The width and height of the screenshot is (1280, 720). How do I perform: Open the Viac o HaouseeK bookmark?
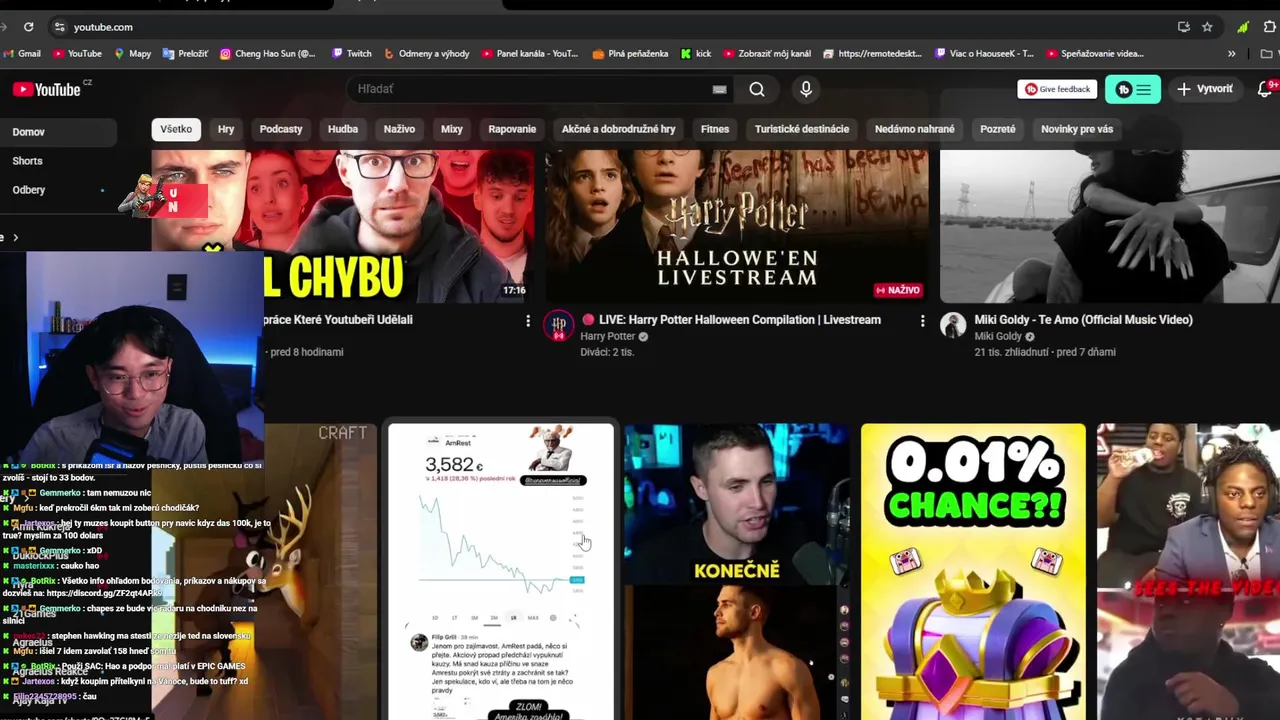(x=984, y=53)
